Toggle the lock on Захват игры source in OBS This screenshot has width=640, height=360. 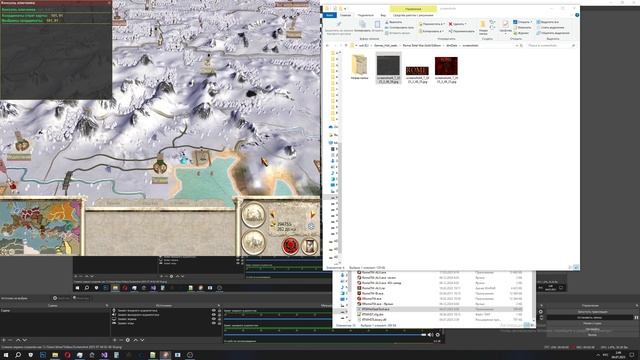[219, 323]
